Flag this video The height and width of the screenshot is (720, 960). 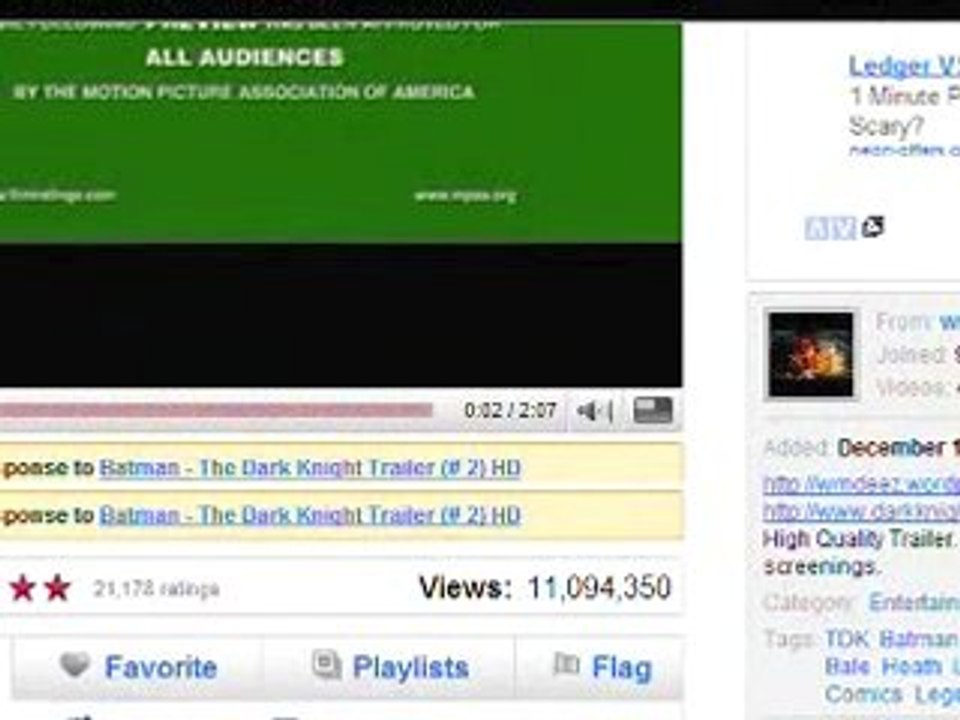click(621, 667)
